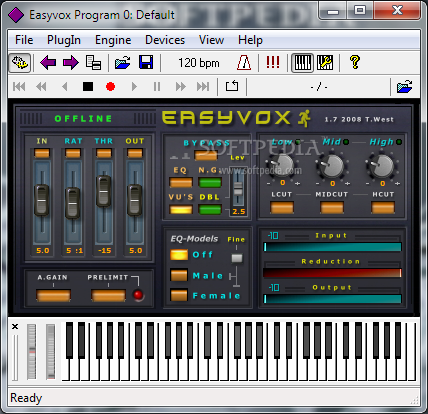Screen dimensions: 428x414
Task: Select the Male EQ model
Action: click(179, 275)
